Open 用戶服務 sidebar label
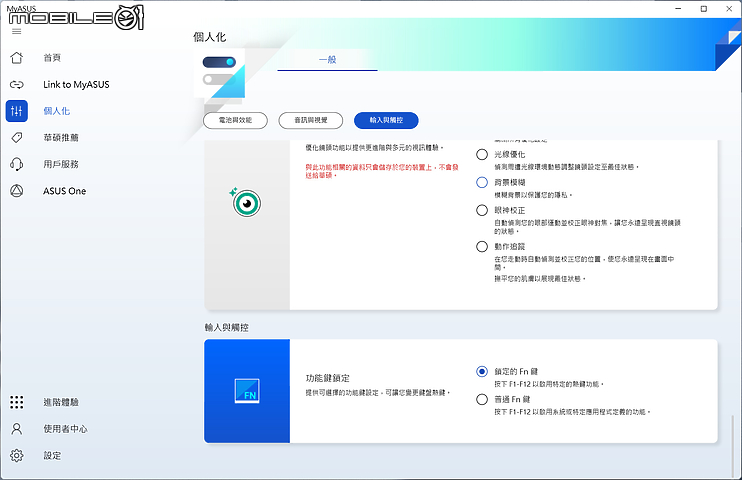This screenshot has height=480, width=742. (x=61, y=164)
